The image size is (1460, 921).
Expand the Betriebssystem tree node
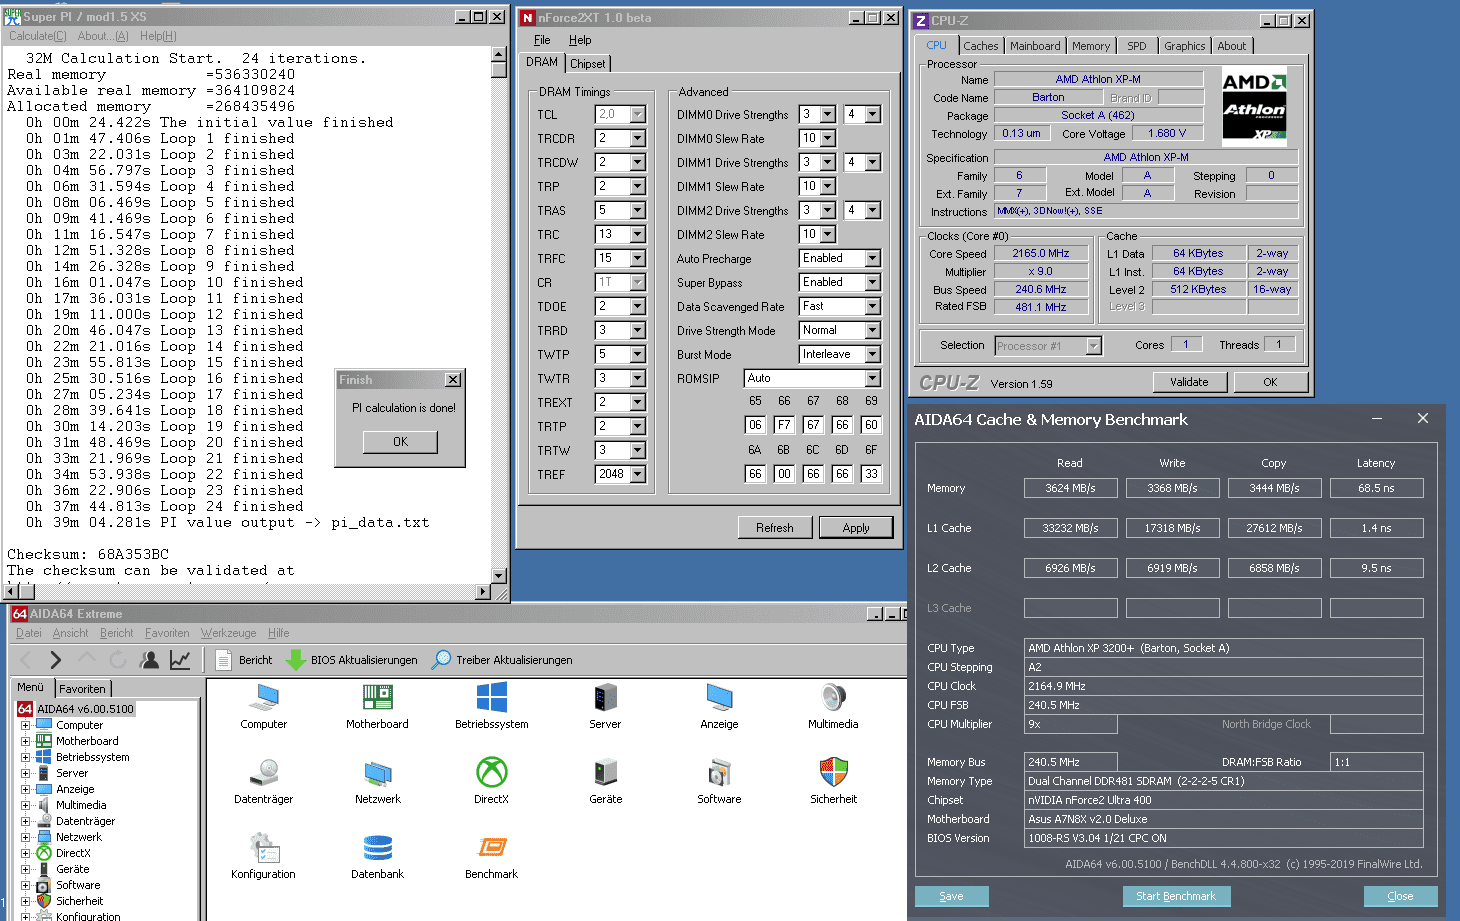(x=25, y=757)
